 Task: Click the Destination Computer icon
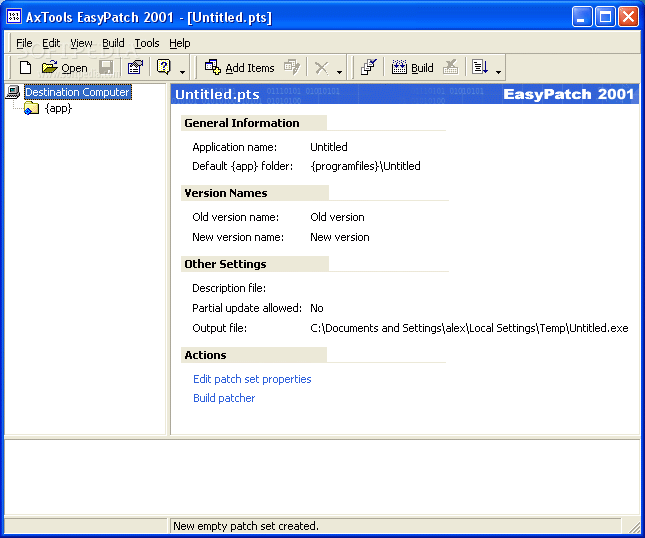click(x=13, y=92)
